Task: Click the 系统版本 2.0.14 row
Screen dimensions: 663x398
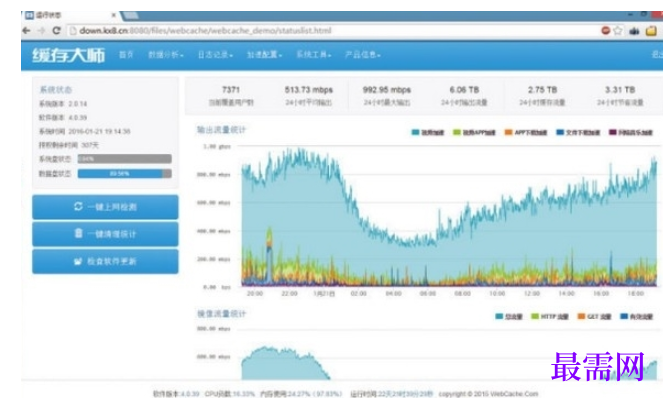Action: (x=63, y=104)
